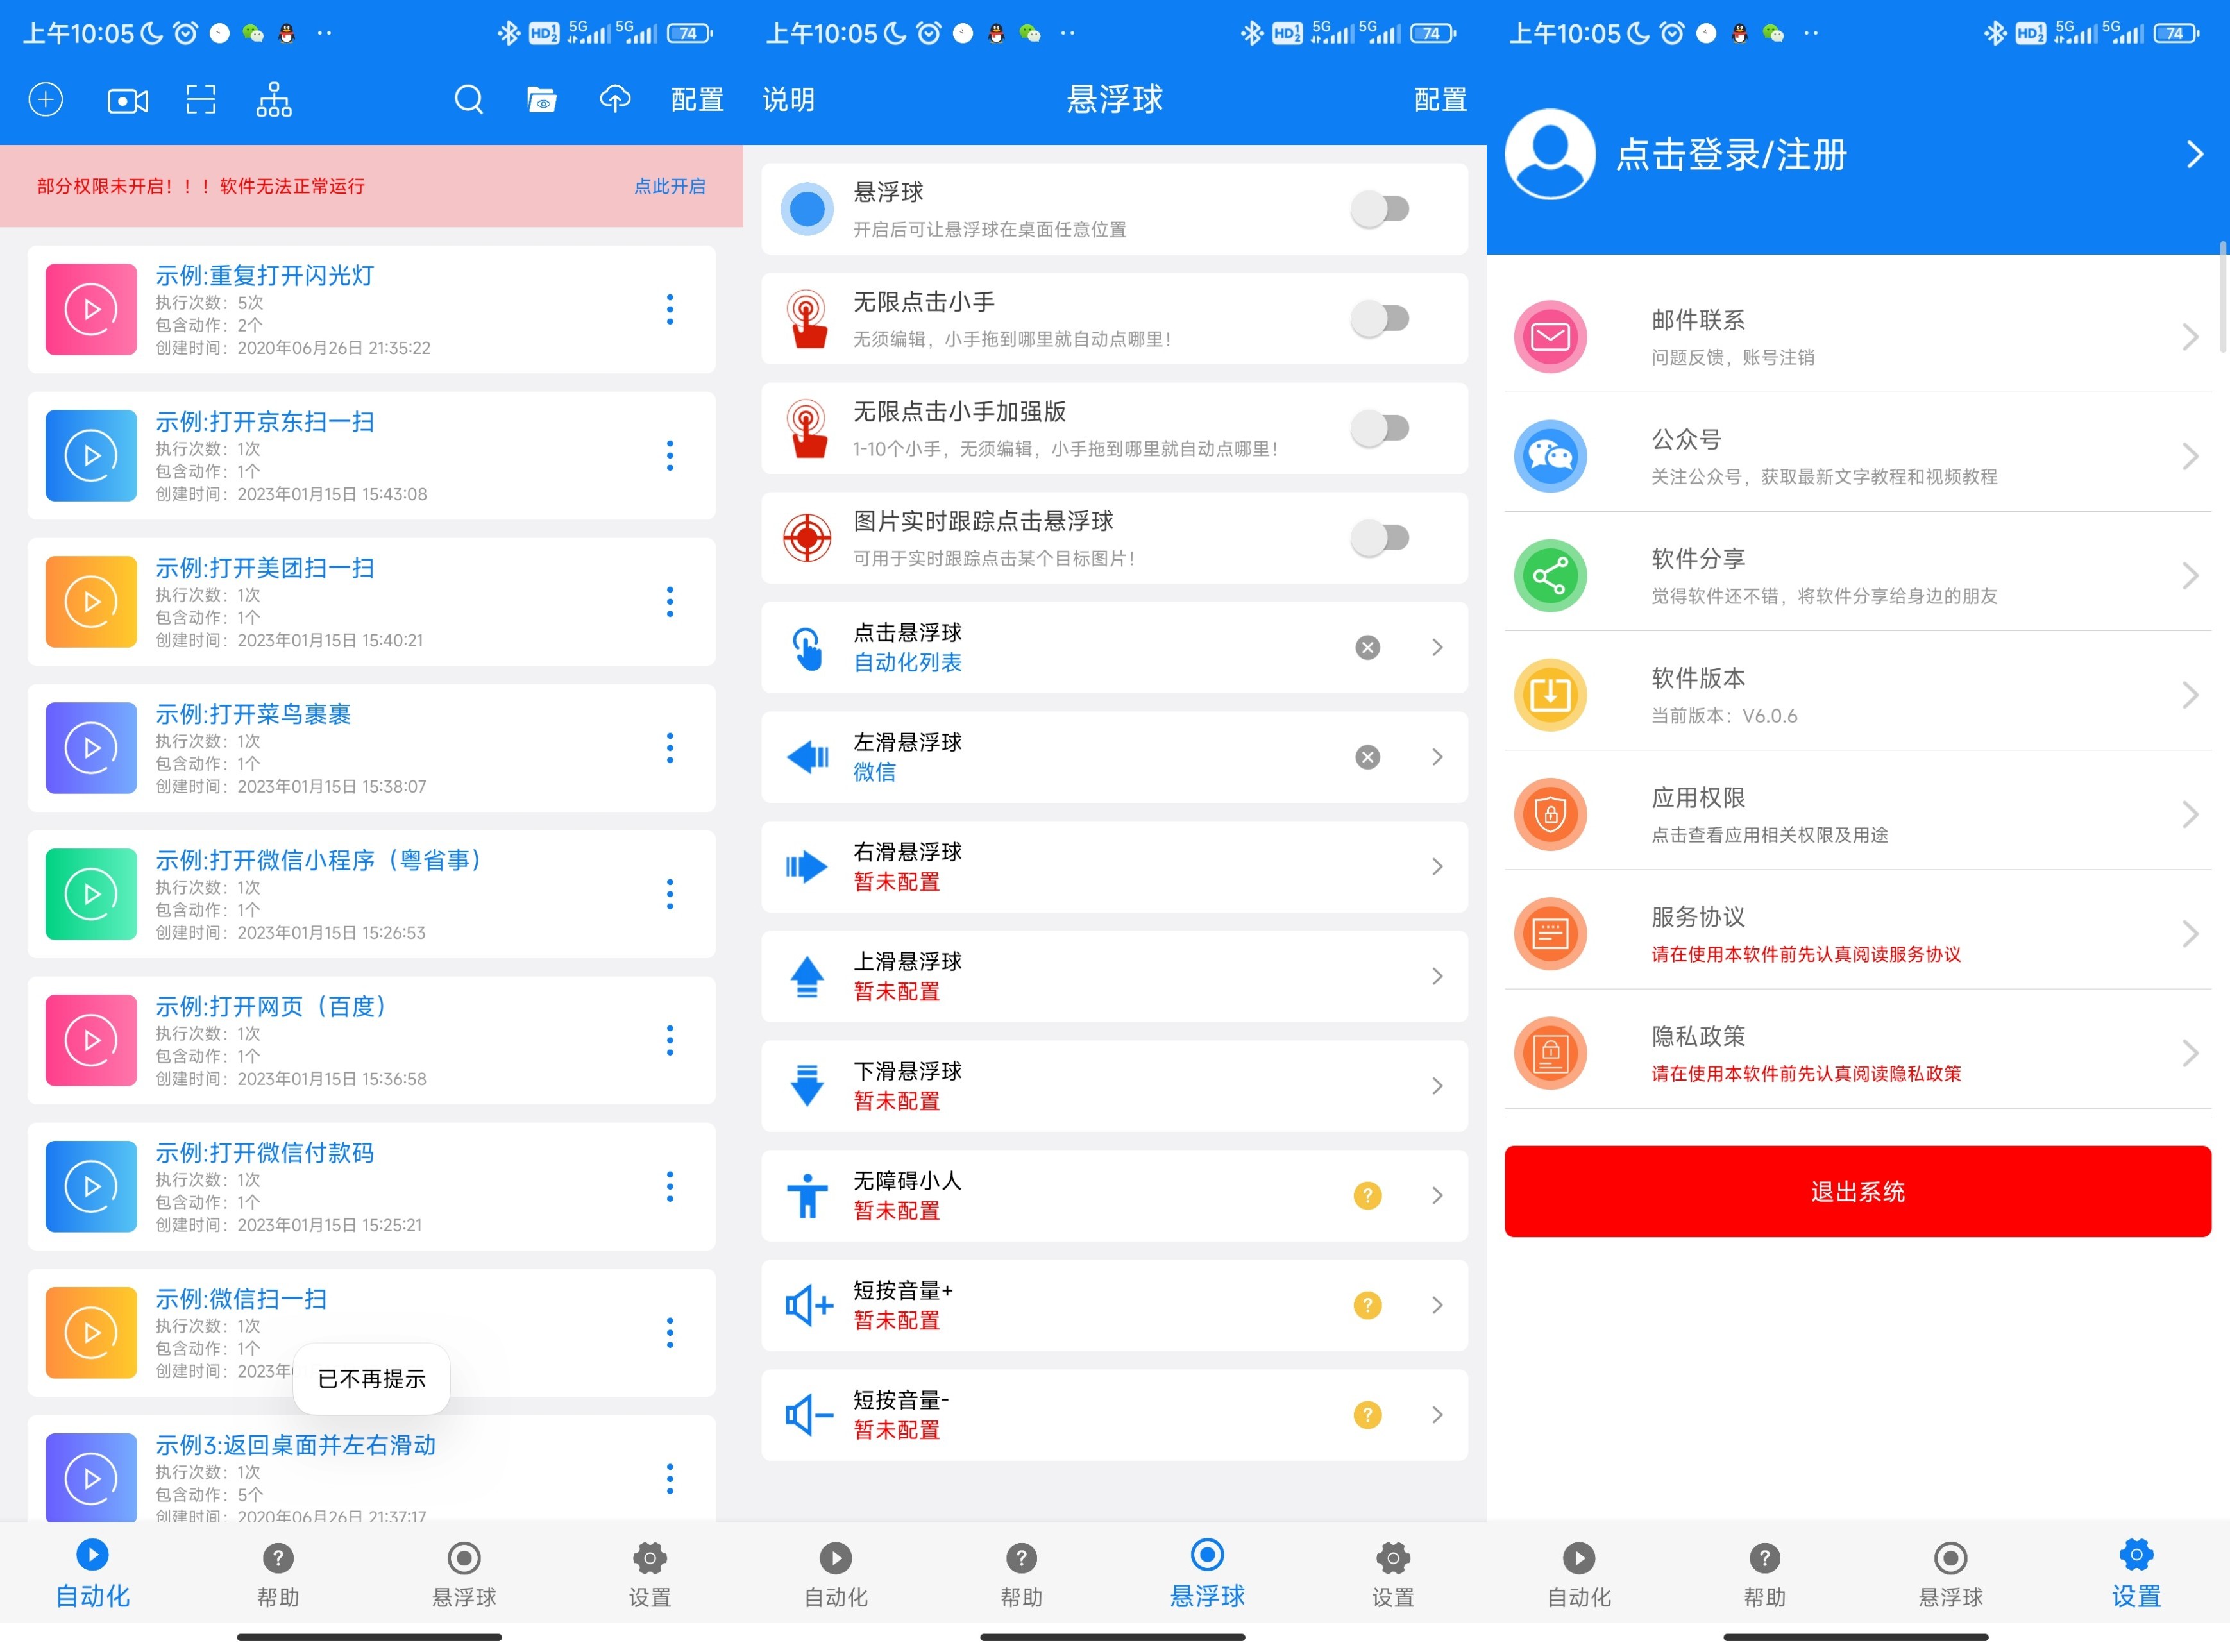The width and height of the screenshot is (2230, 1652).
Task: Expand 服务协议 details
Action: [x=2191, y=933]
